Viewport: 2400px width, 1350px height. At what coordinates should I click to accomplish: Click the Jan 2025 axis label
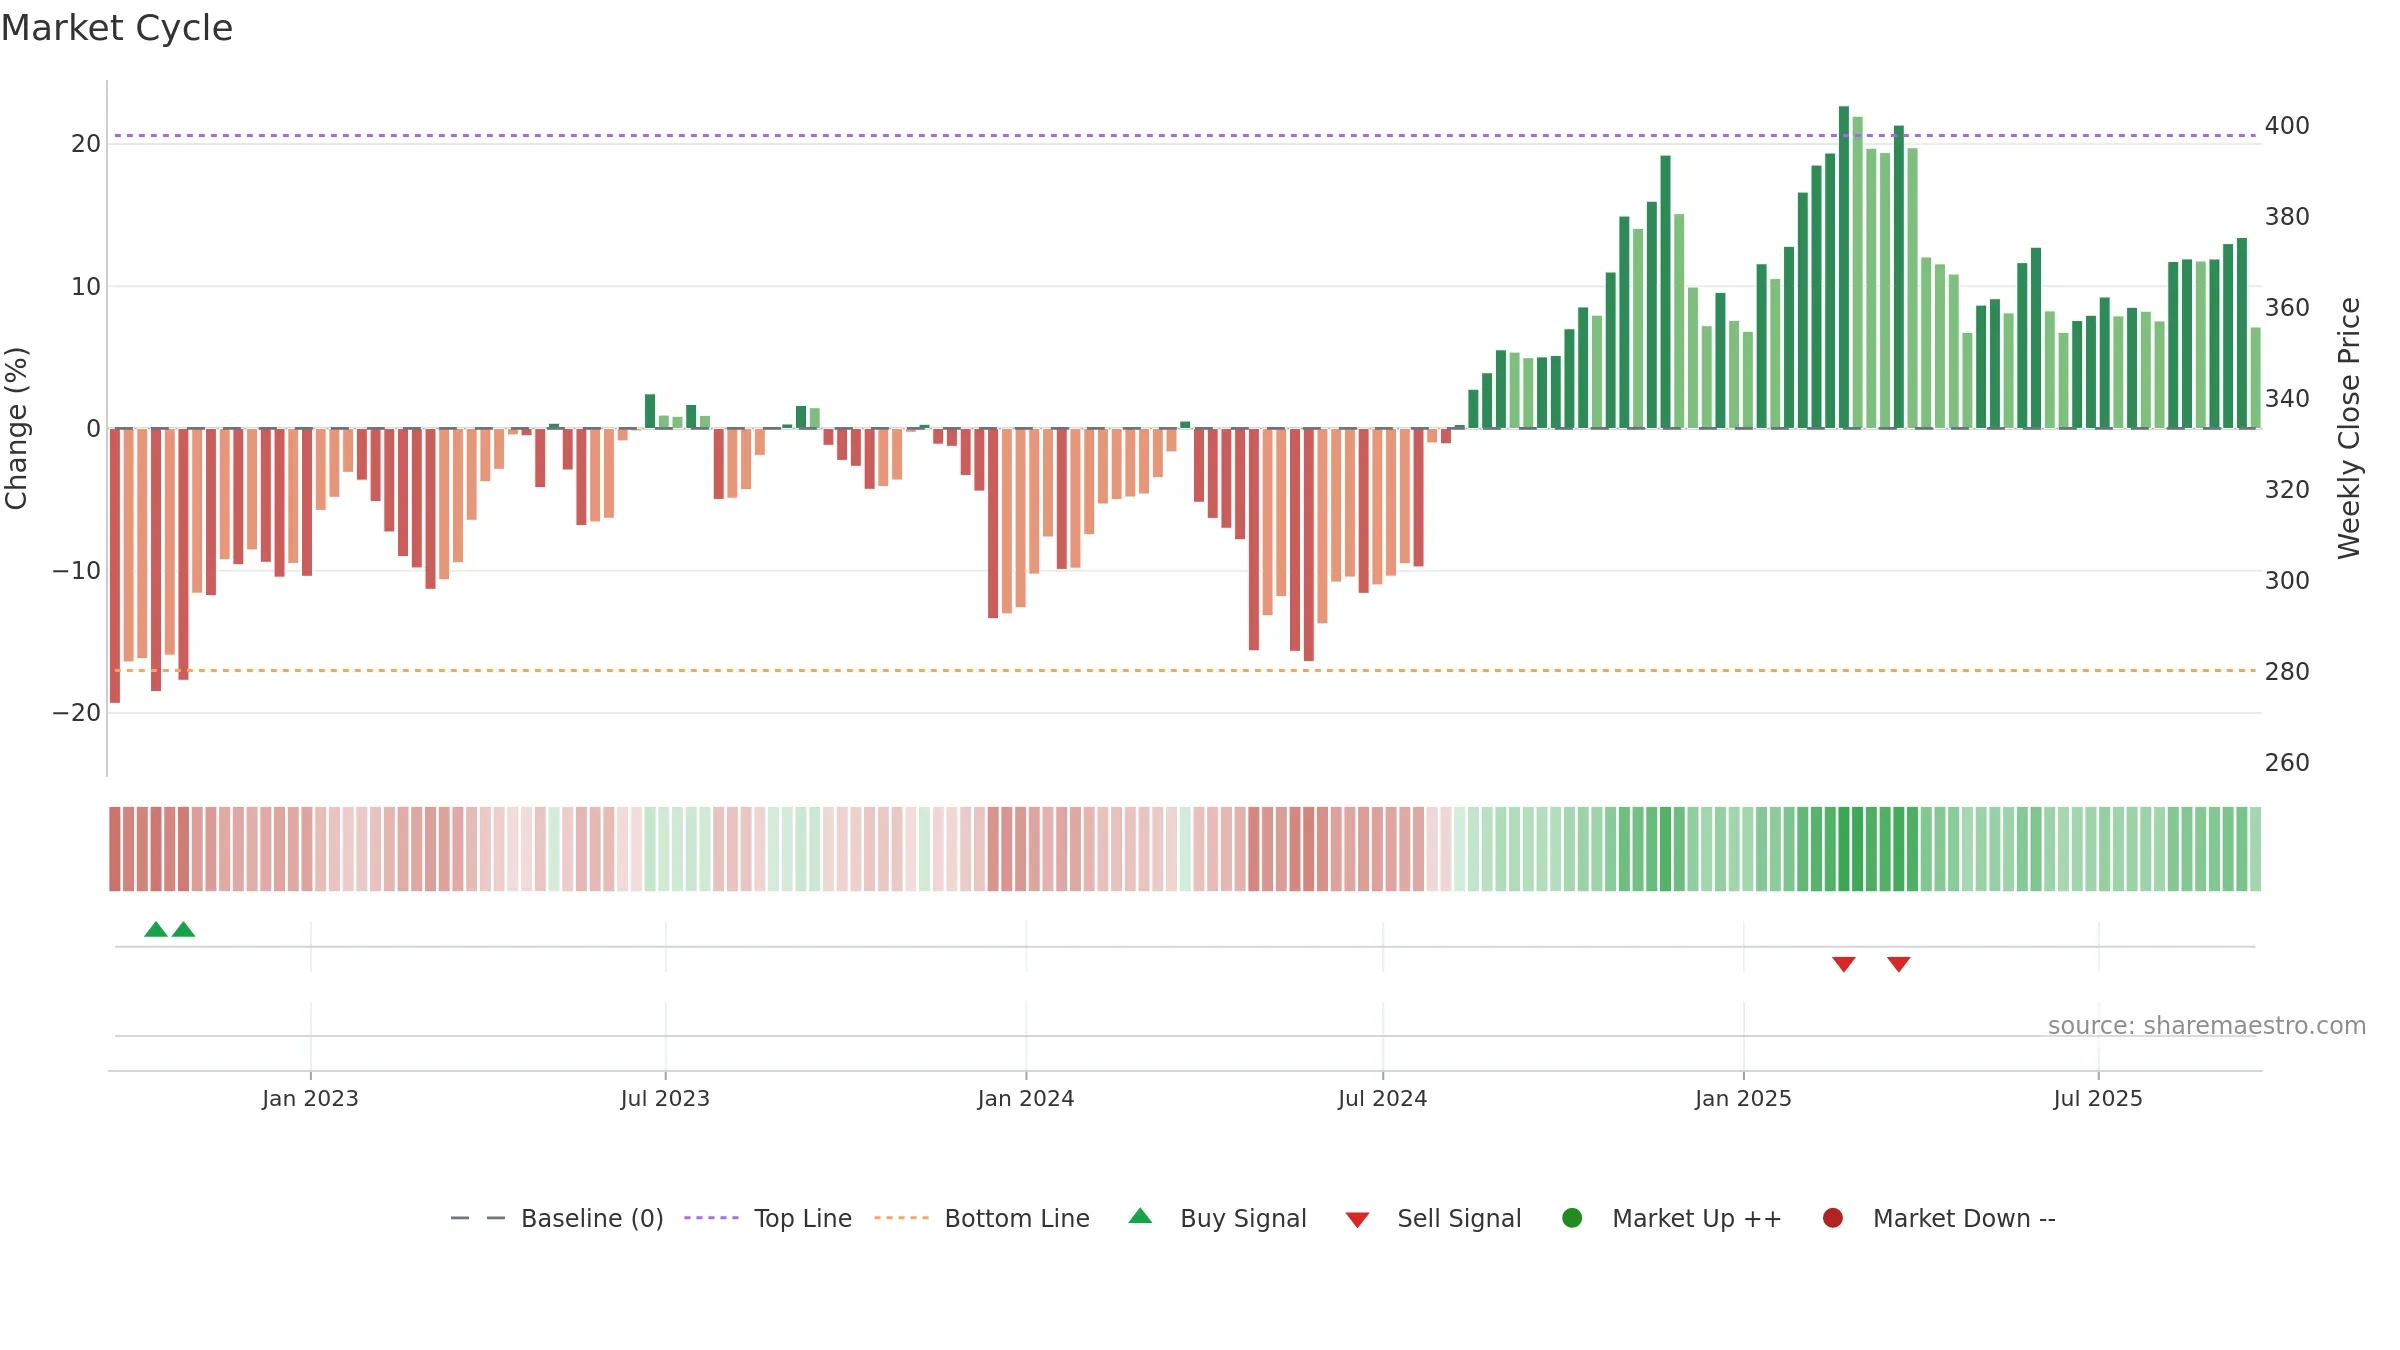tap(1743, 1099)
